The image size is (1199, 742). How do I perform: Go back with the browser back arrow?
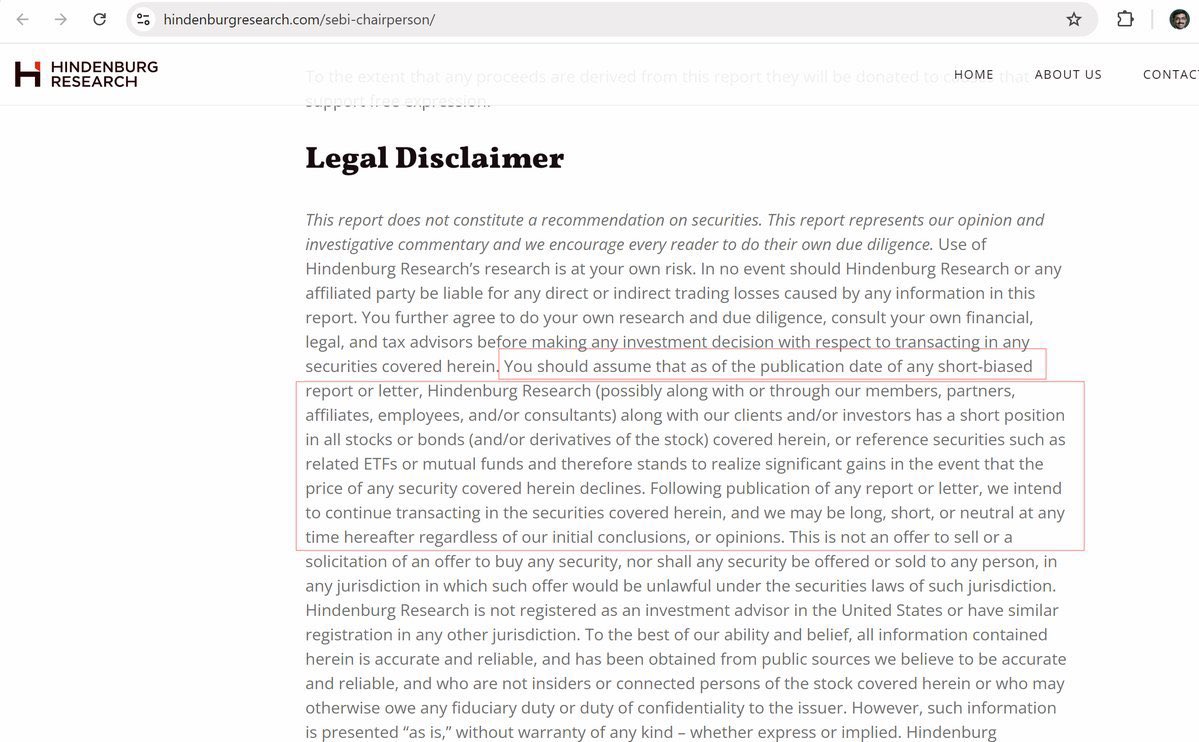pyautogui.click(x=23, y=19)
